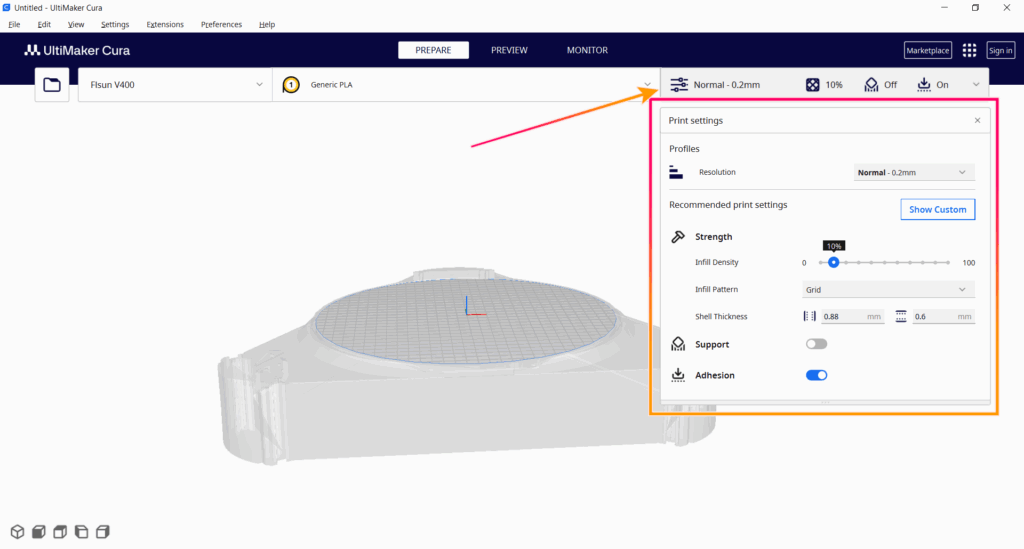Click wall thickness icon beside 0.88
The height and width of the screenshot is (549, 1024).
click(x=810, y=316)
